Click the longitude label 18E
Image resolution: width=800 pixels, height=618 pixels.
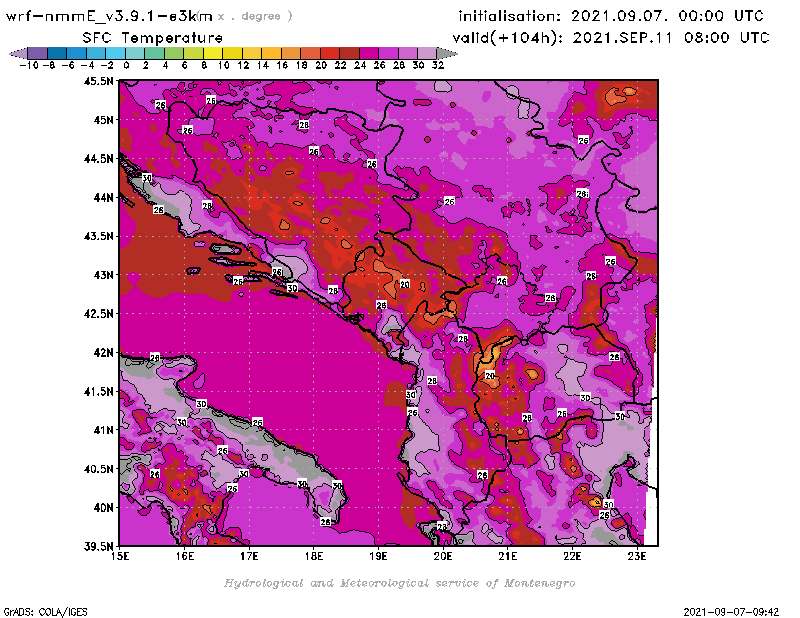click(314, 556)
